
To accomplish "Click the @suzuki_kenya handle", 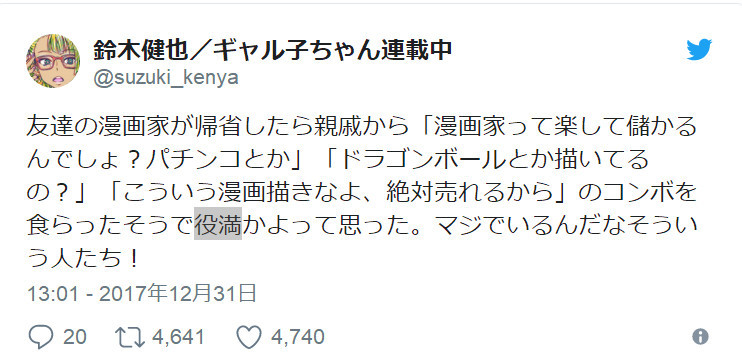I will point(166,78).
